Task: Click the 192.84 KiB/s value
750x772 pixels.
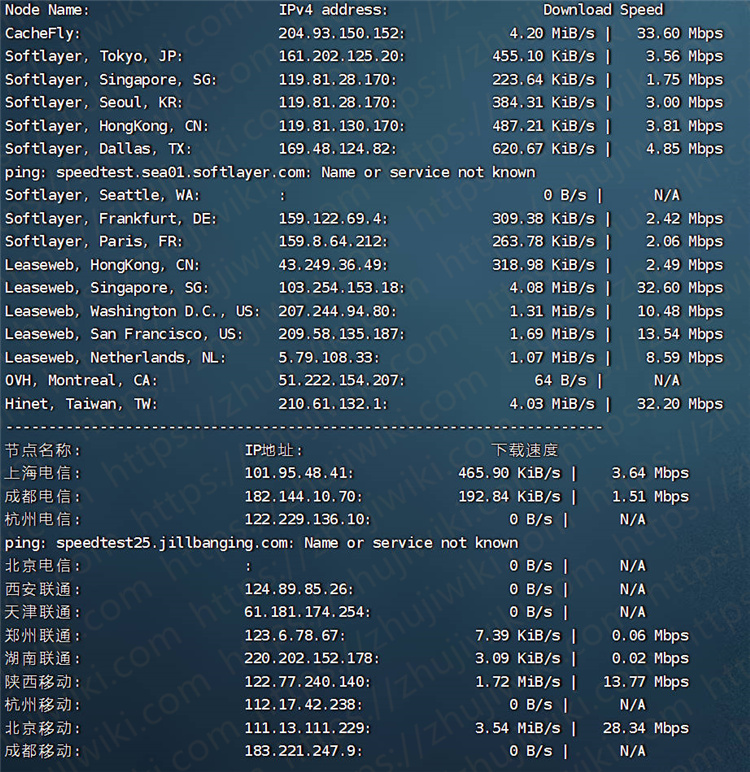Action: 510,496
